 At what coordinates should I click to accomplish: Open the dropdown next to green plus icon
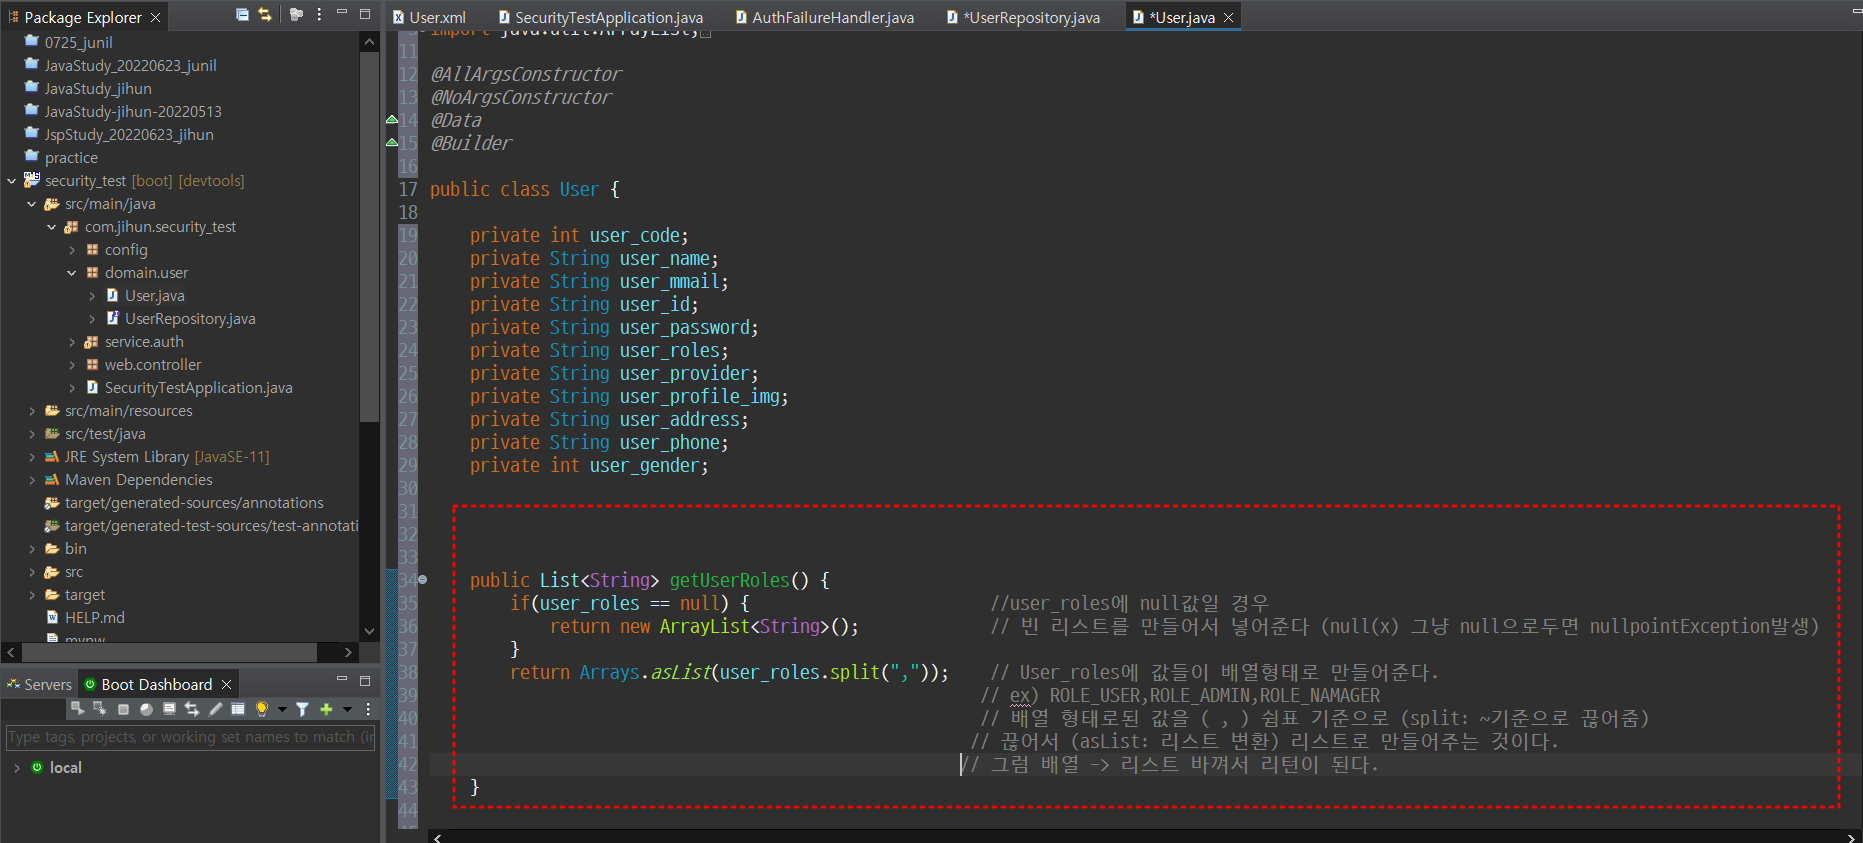[347, 709]
